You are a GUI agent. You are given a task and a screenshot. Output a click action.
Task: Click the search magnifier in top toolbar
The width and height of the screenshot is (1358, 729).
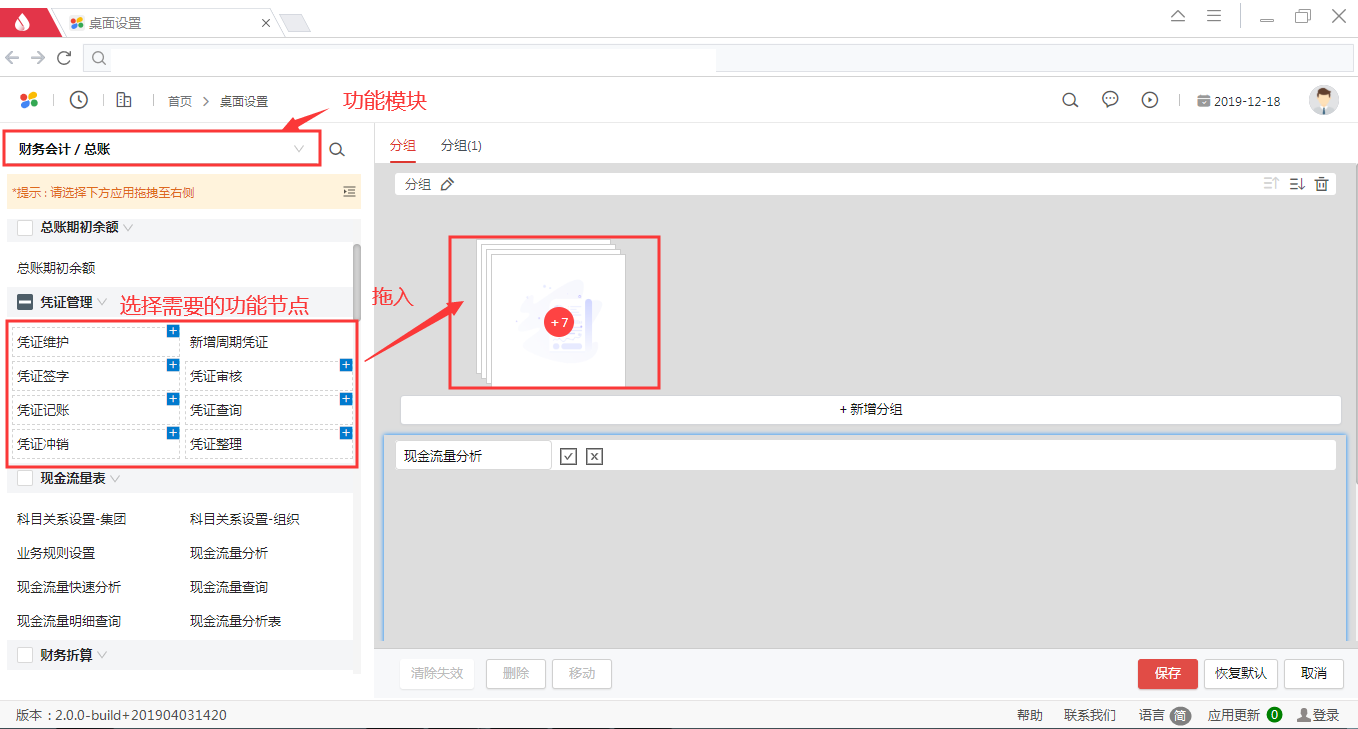click(1070, 100)
